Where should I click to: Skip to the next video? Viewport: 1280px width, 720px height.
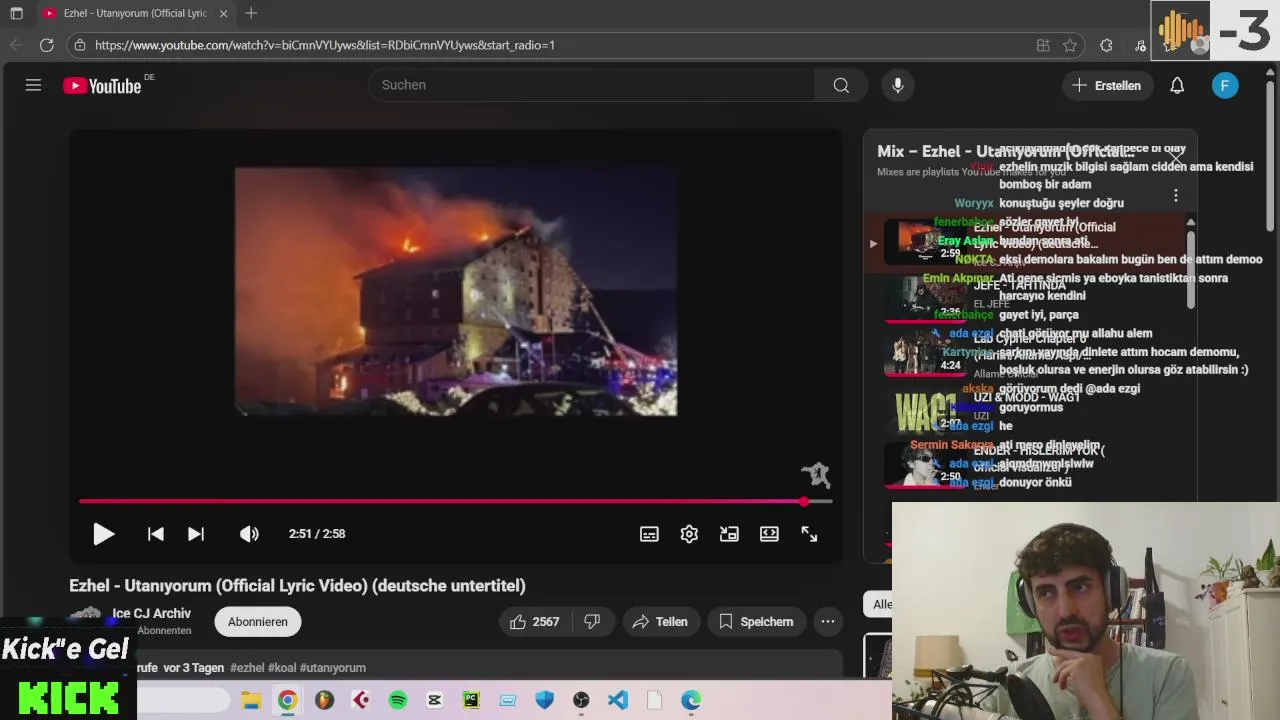(196, 534)
